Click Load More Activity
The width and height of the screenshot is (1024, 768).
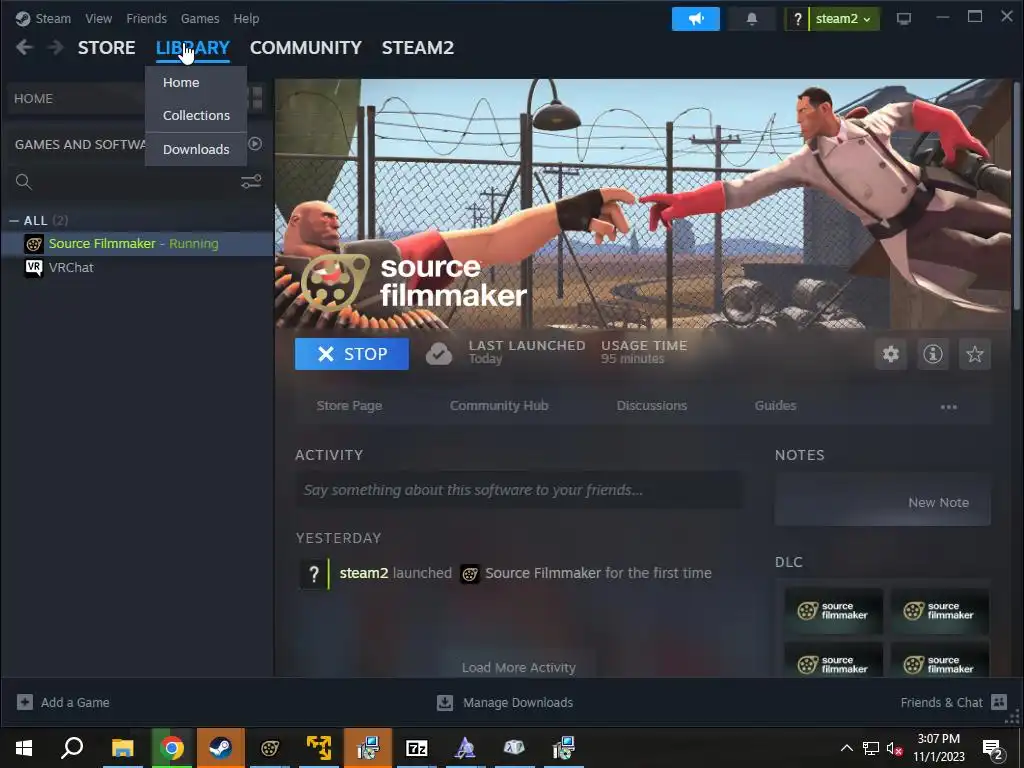519,667
